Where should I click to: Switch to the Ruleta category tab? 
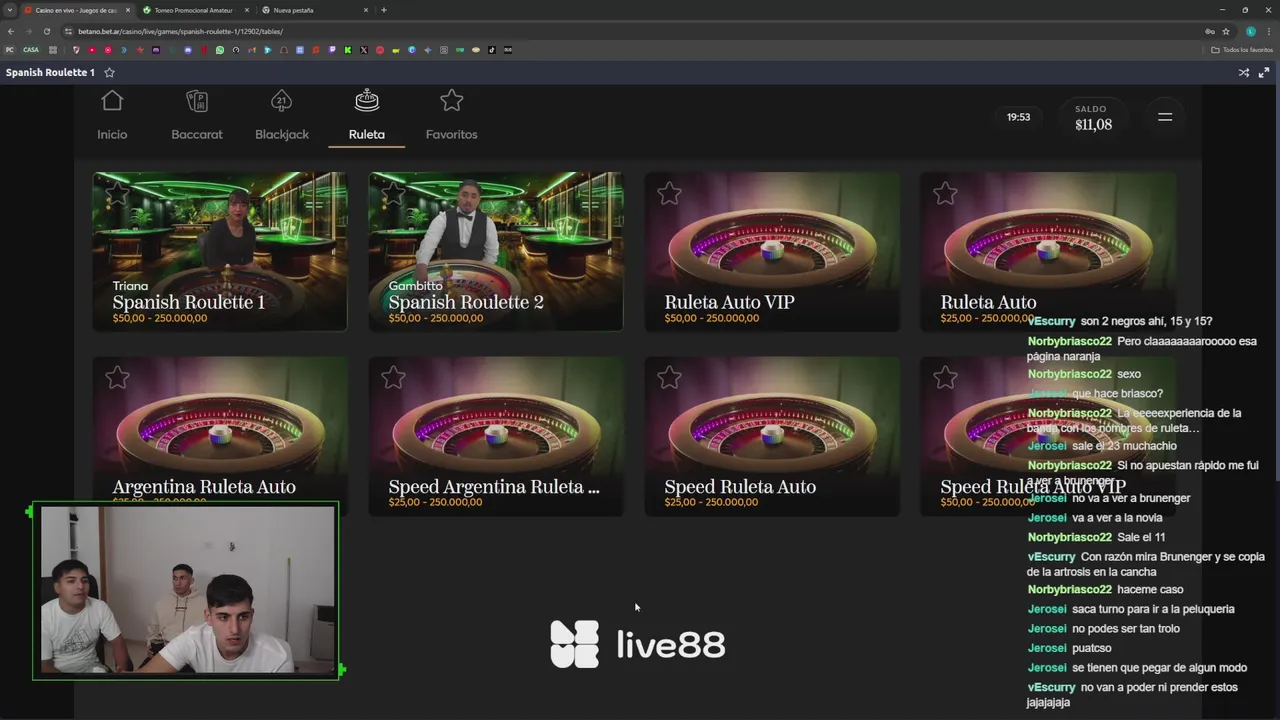point(367,117)
